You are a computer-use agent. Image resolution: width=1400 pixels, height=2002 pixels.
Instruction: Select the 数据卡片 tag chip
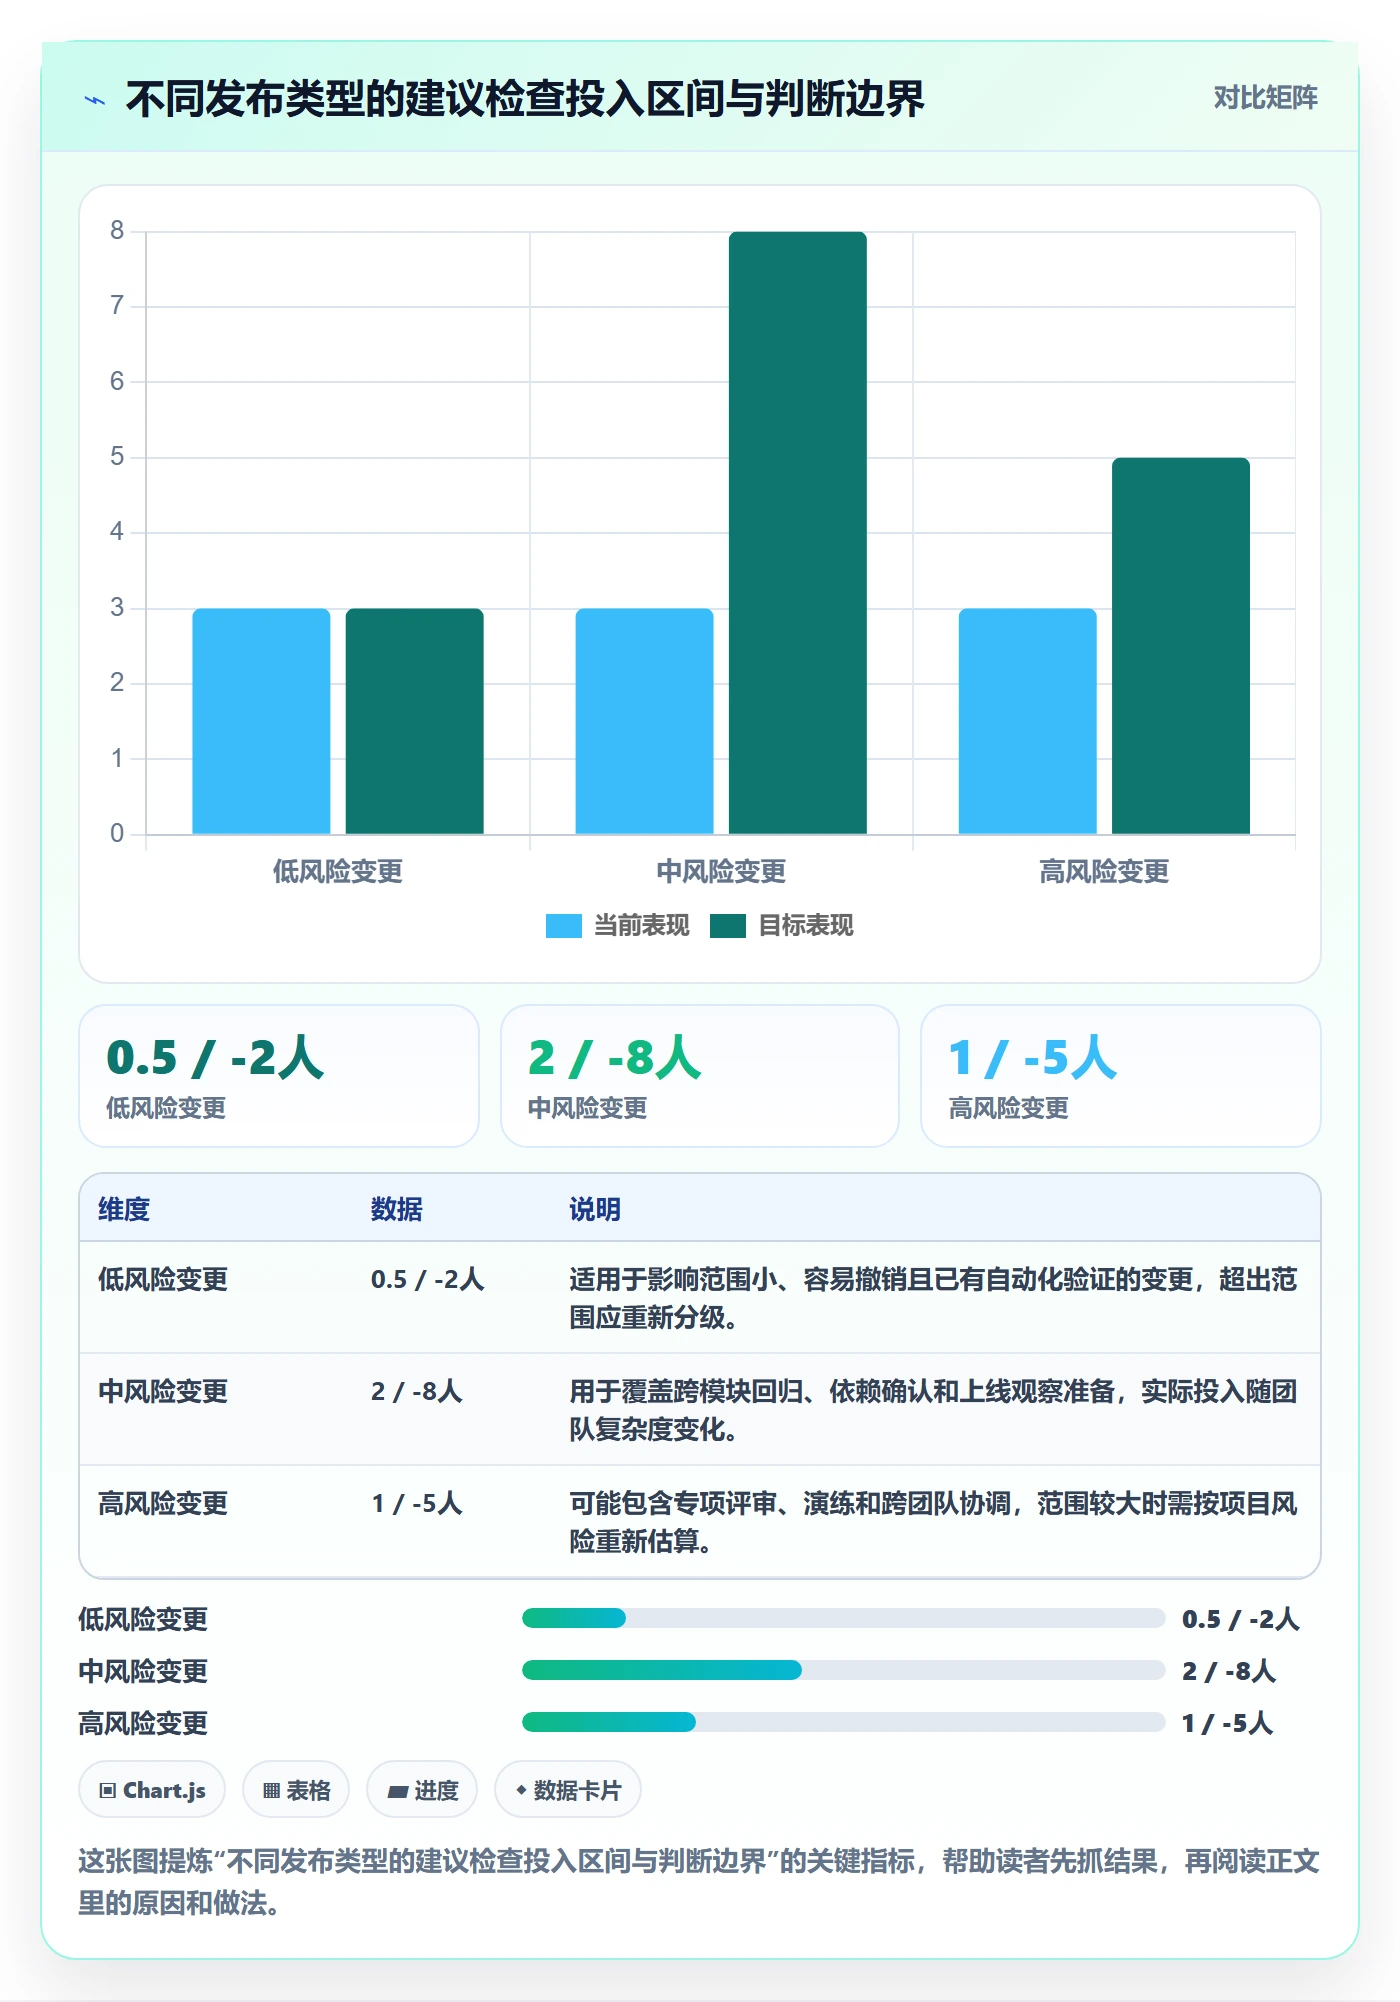(x=568, y=1790)
